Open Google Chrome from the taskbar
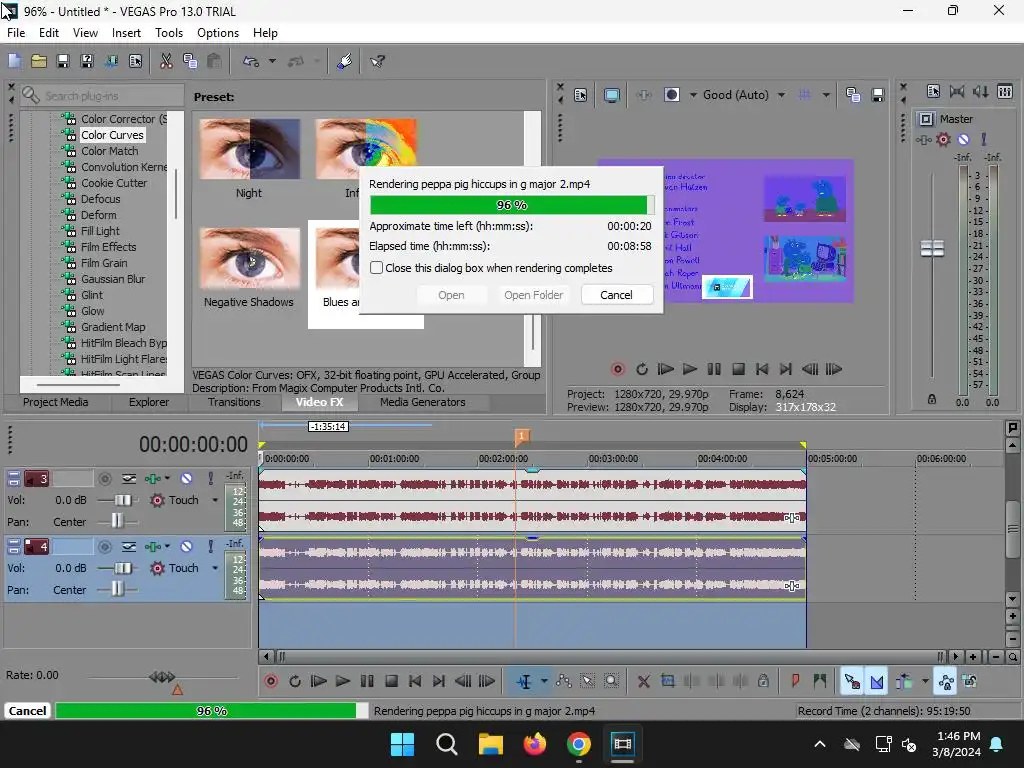This screenshot has width=1024, height=768. point(579,744)
